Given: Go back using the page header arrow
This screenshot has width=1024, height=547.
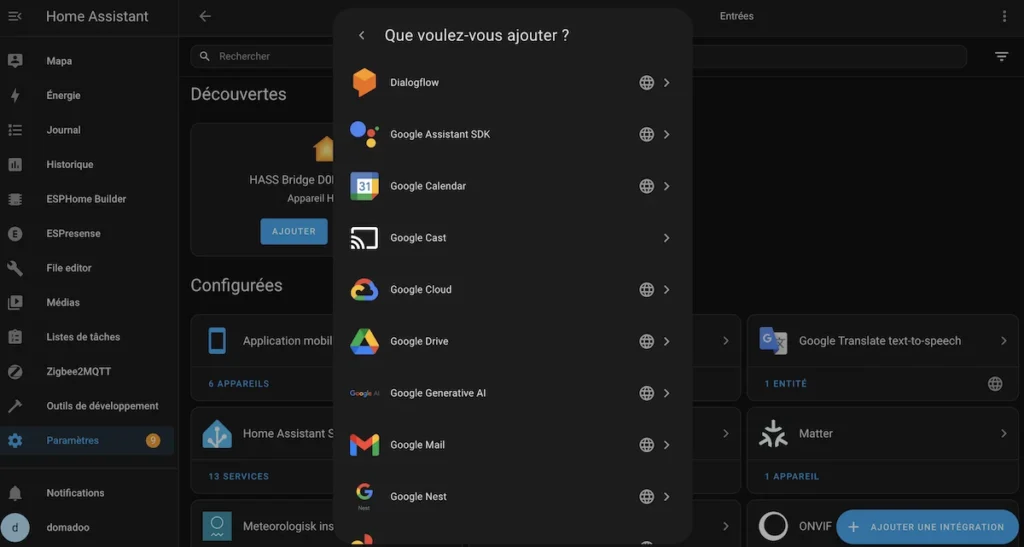Looking at the screenshot, I should pos(205,16).
